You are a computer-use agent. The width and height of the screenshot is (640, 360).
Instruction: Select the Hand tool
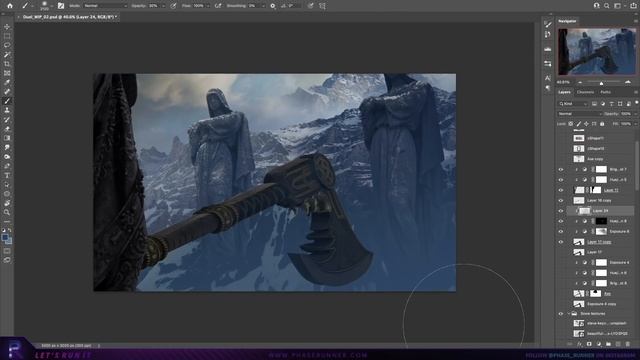[x=7, y=203]
